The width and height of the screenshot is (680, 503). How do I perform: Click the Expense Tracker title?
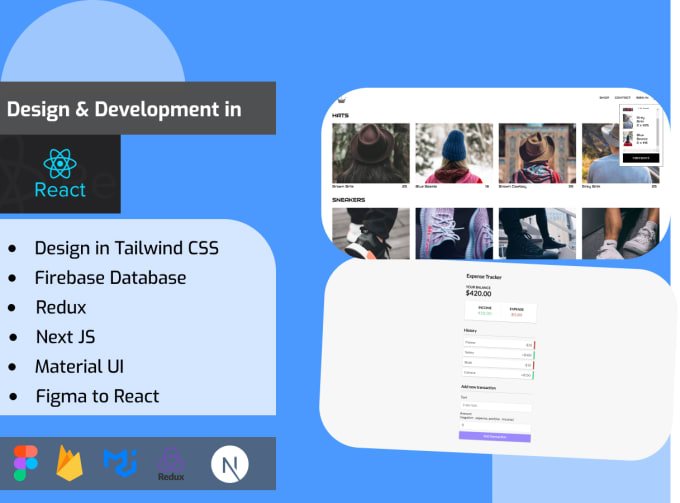tap(484, 277)
